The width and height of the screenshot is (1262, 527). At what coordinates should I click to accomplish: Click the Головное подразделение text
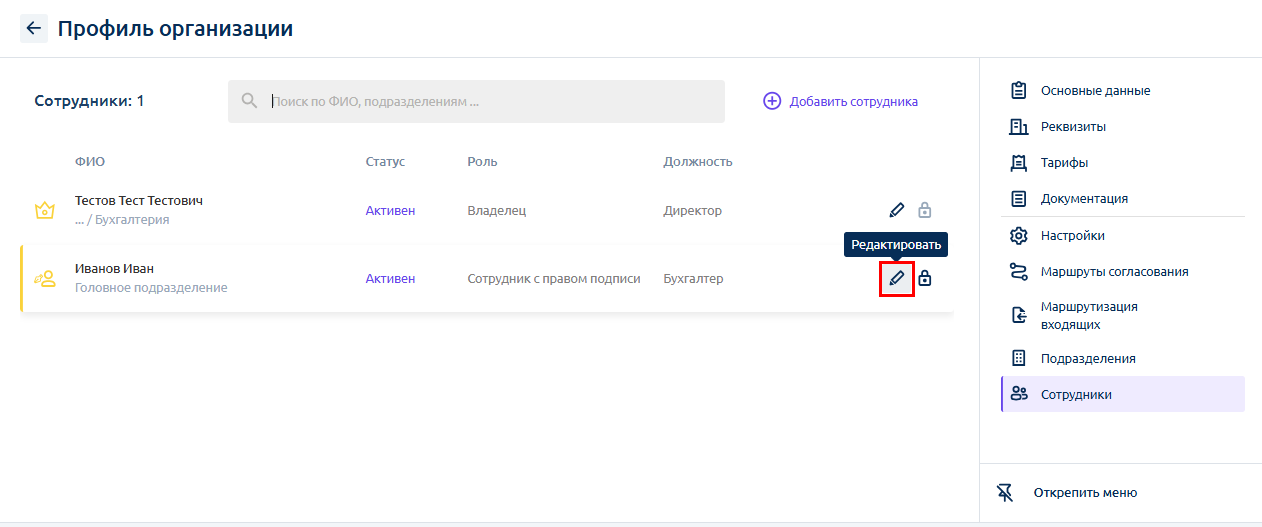pos(151,288)
